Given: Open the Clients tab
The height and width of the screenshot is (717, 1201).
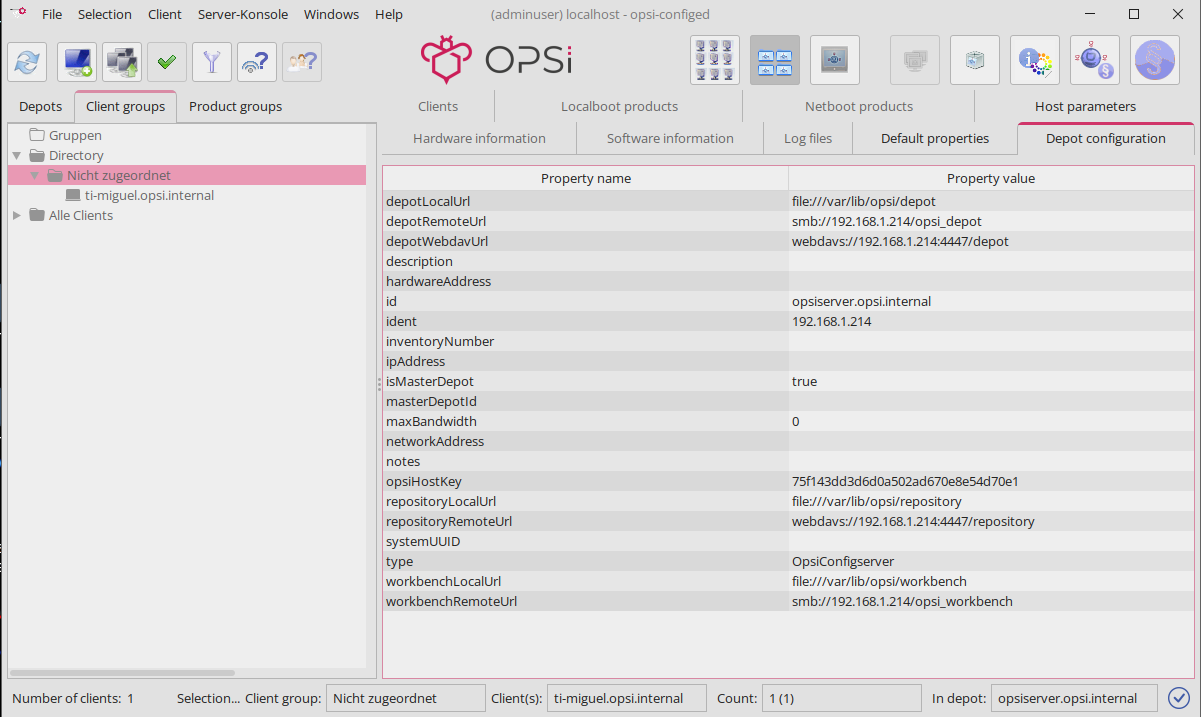Looking at the screenshot, I should point(438,106).
